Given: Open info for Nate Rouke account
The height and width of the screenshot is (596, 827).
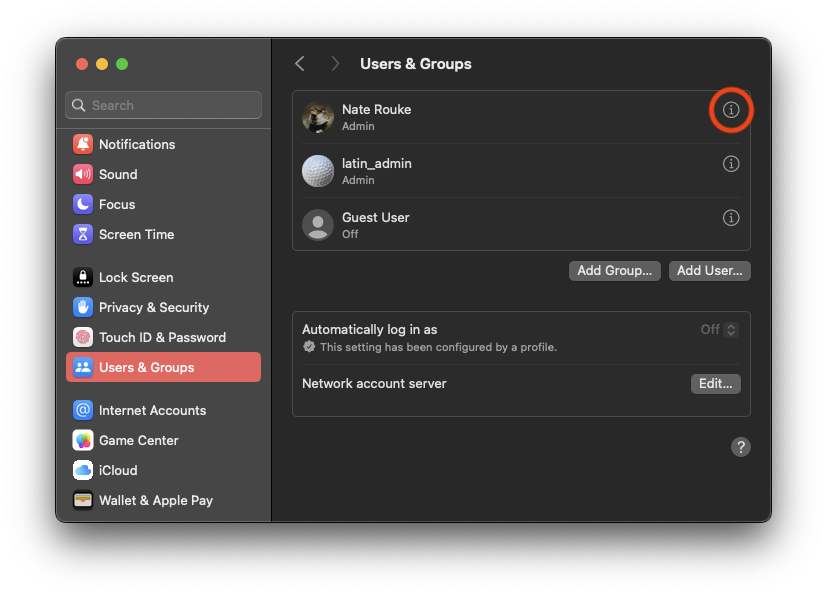Looking at the screenshot, I should coord(730,110).
